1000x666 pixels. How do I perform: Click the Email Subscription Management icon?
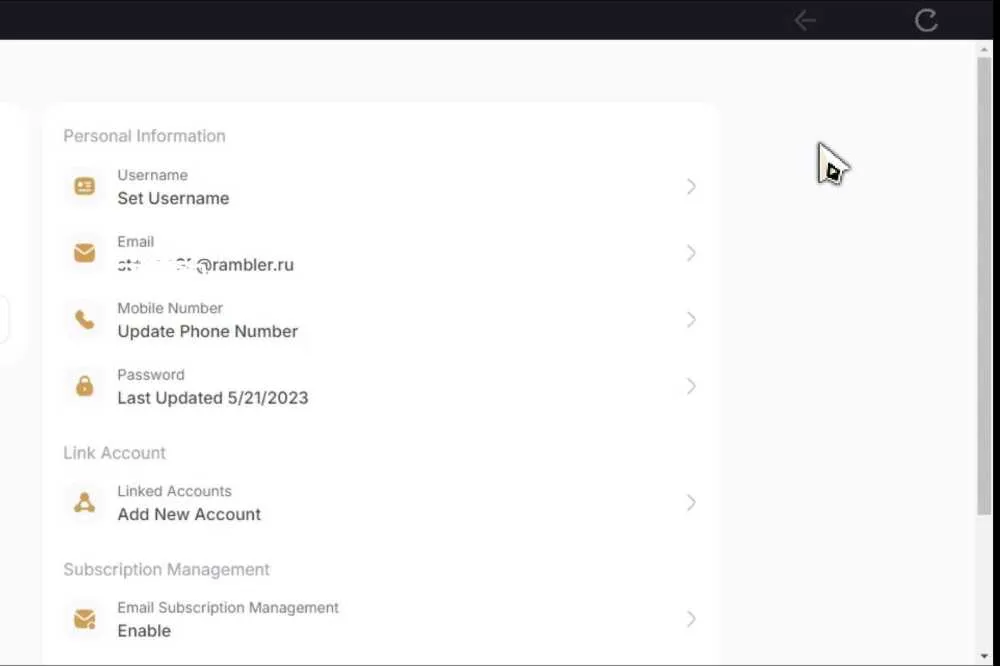coord(84,619)
